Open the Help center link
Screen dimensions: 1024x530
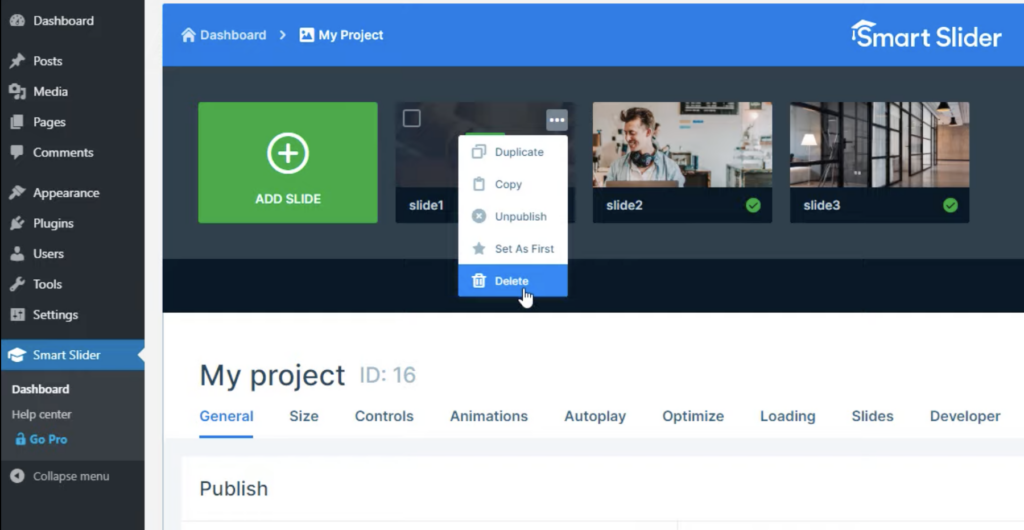[x=42, y=414]
